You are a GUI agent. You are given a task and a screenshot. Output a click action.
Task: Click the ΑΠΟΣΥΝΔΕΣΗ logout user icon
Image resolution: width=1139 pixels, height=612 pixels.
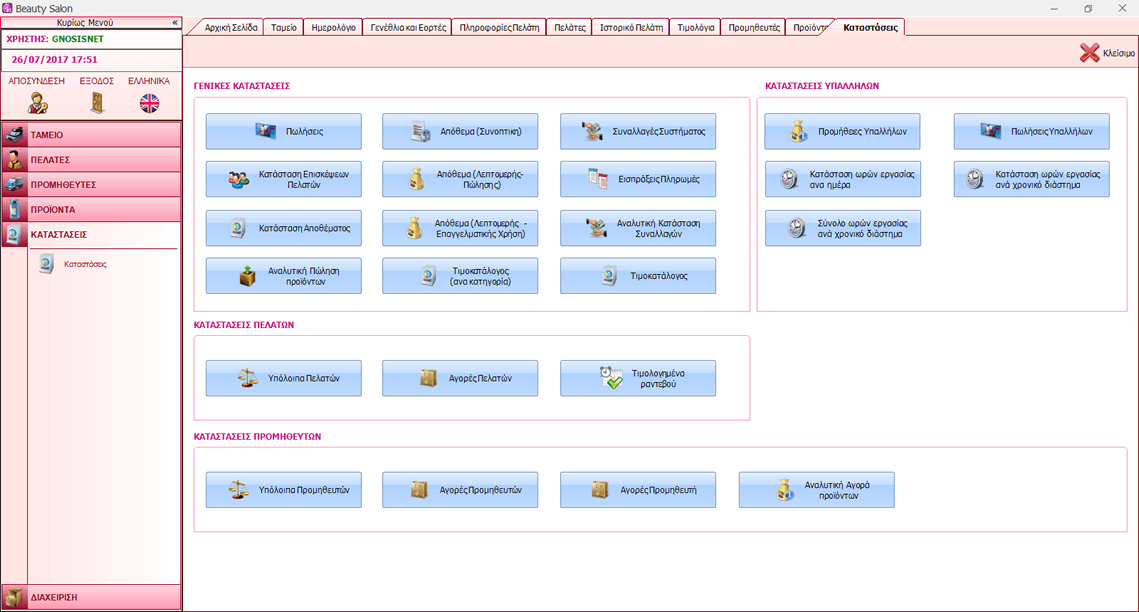tap(38, 102)
